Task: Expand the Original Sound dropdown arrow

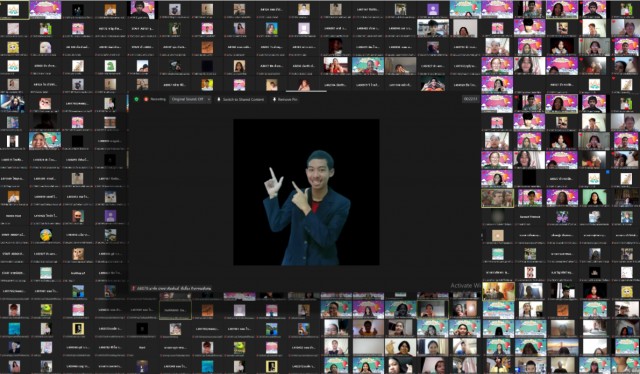Action: coord(209,99)
